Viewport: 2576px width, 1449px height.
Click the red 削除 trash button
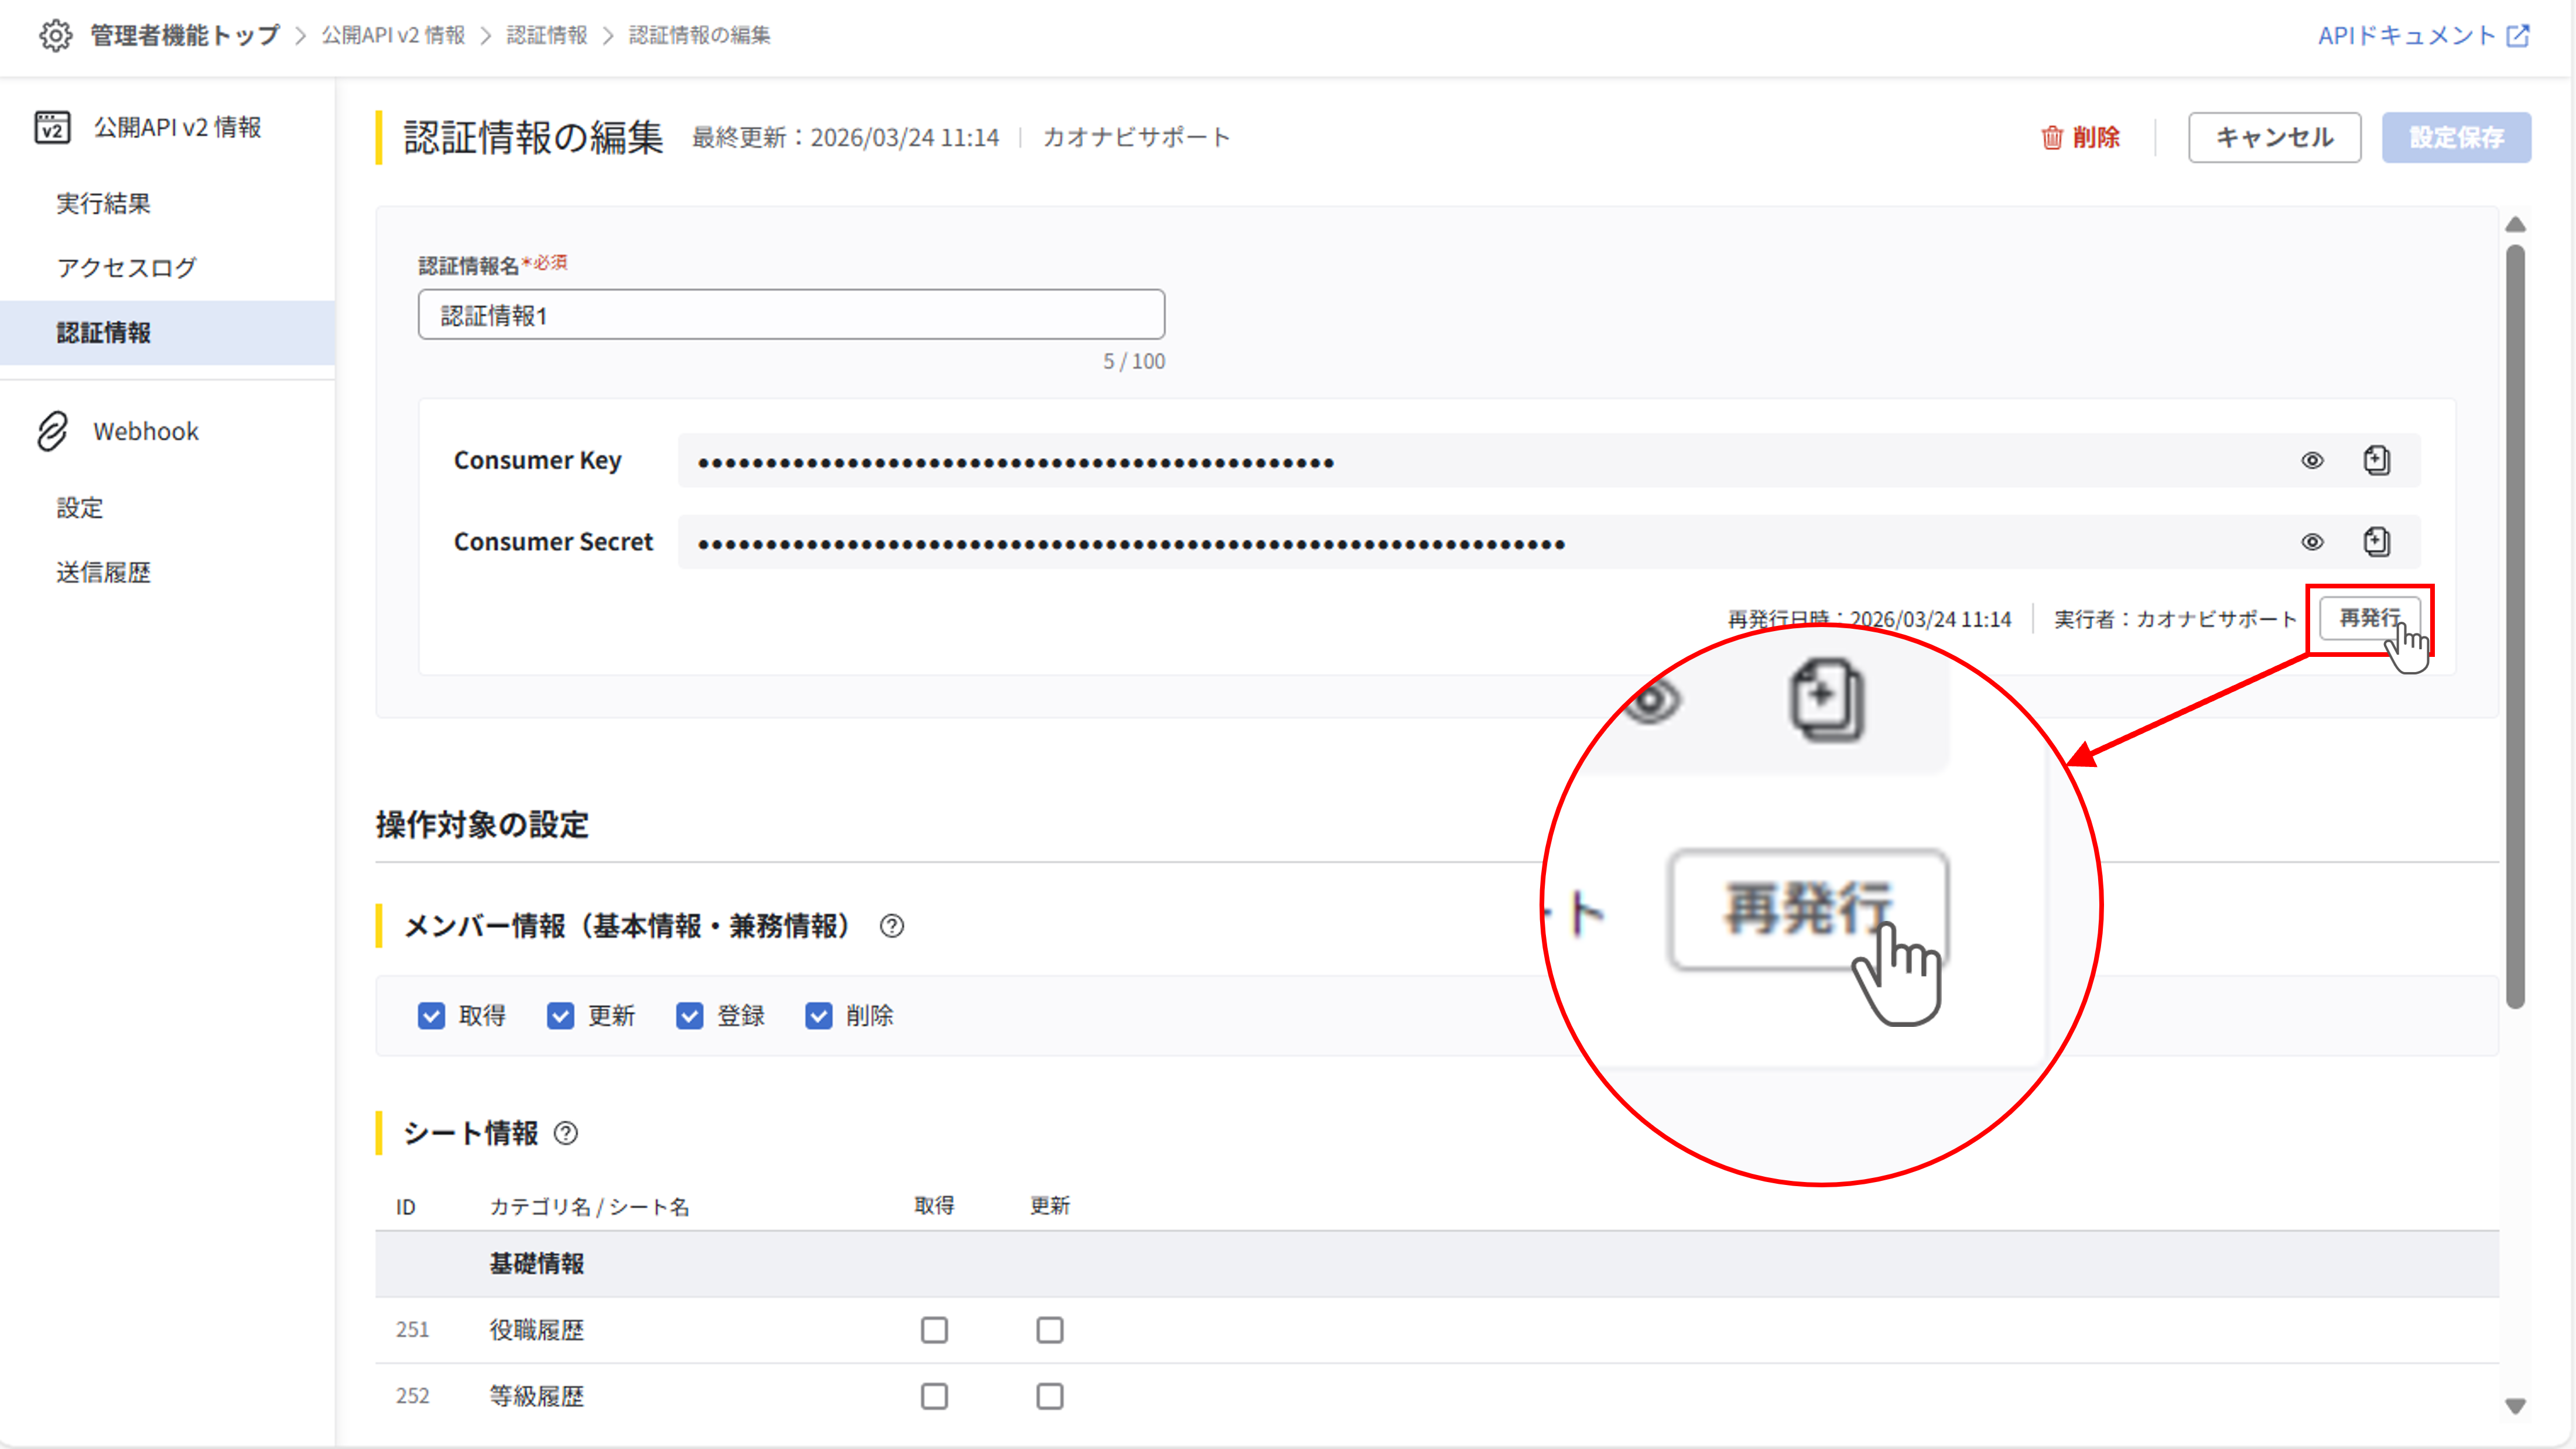click(x=2080, y=137)
